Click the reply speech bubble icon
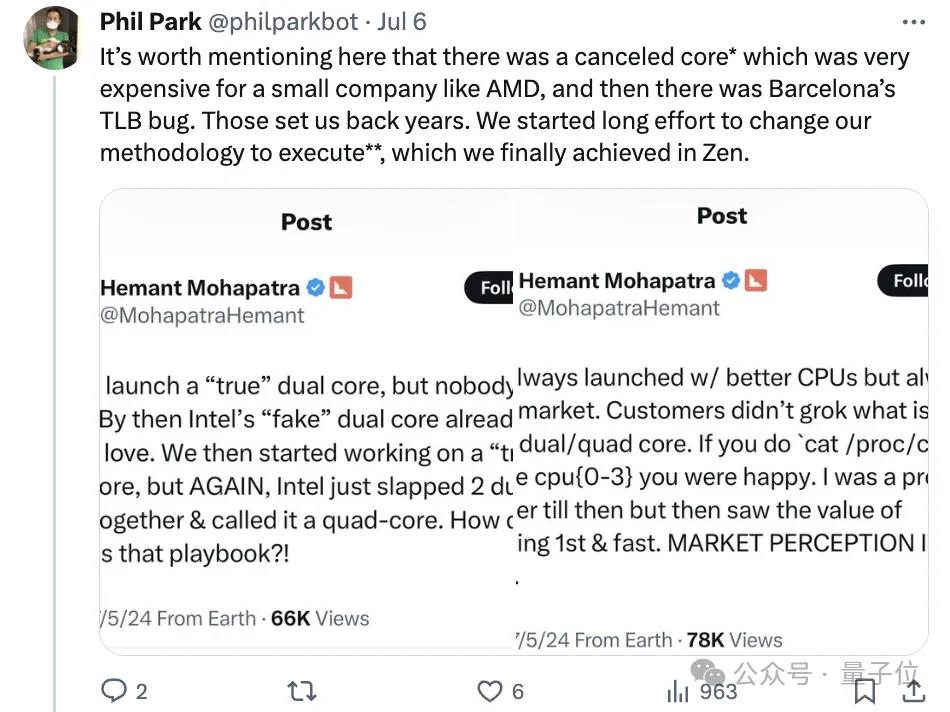The height and width of the screenshot is (712, 950). click(x=115, y=690)
